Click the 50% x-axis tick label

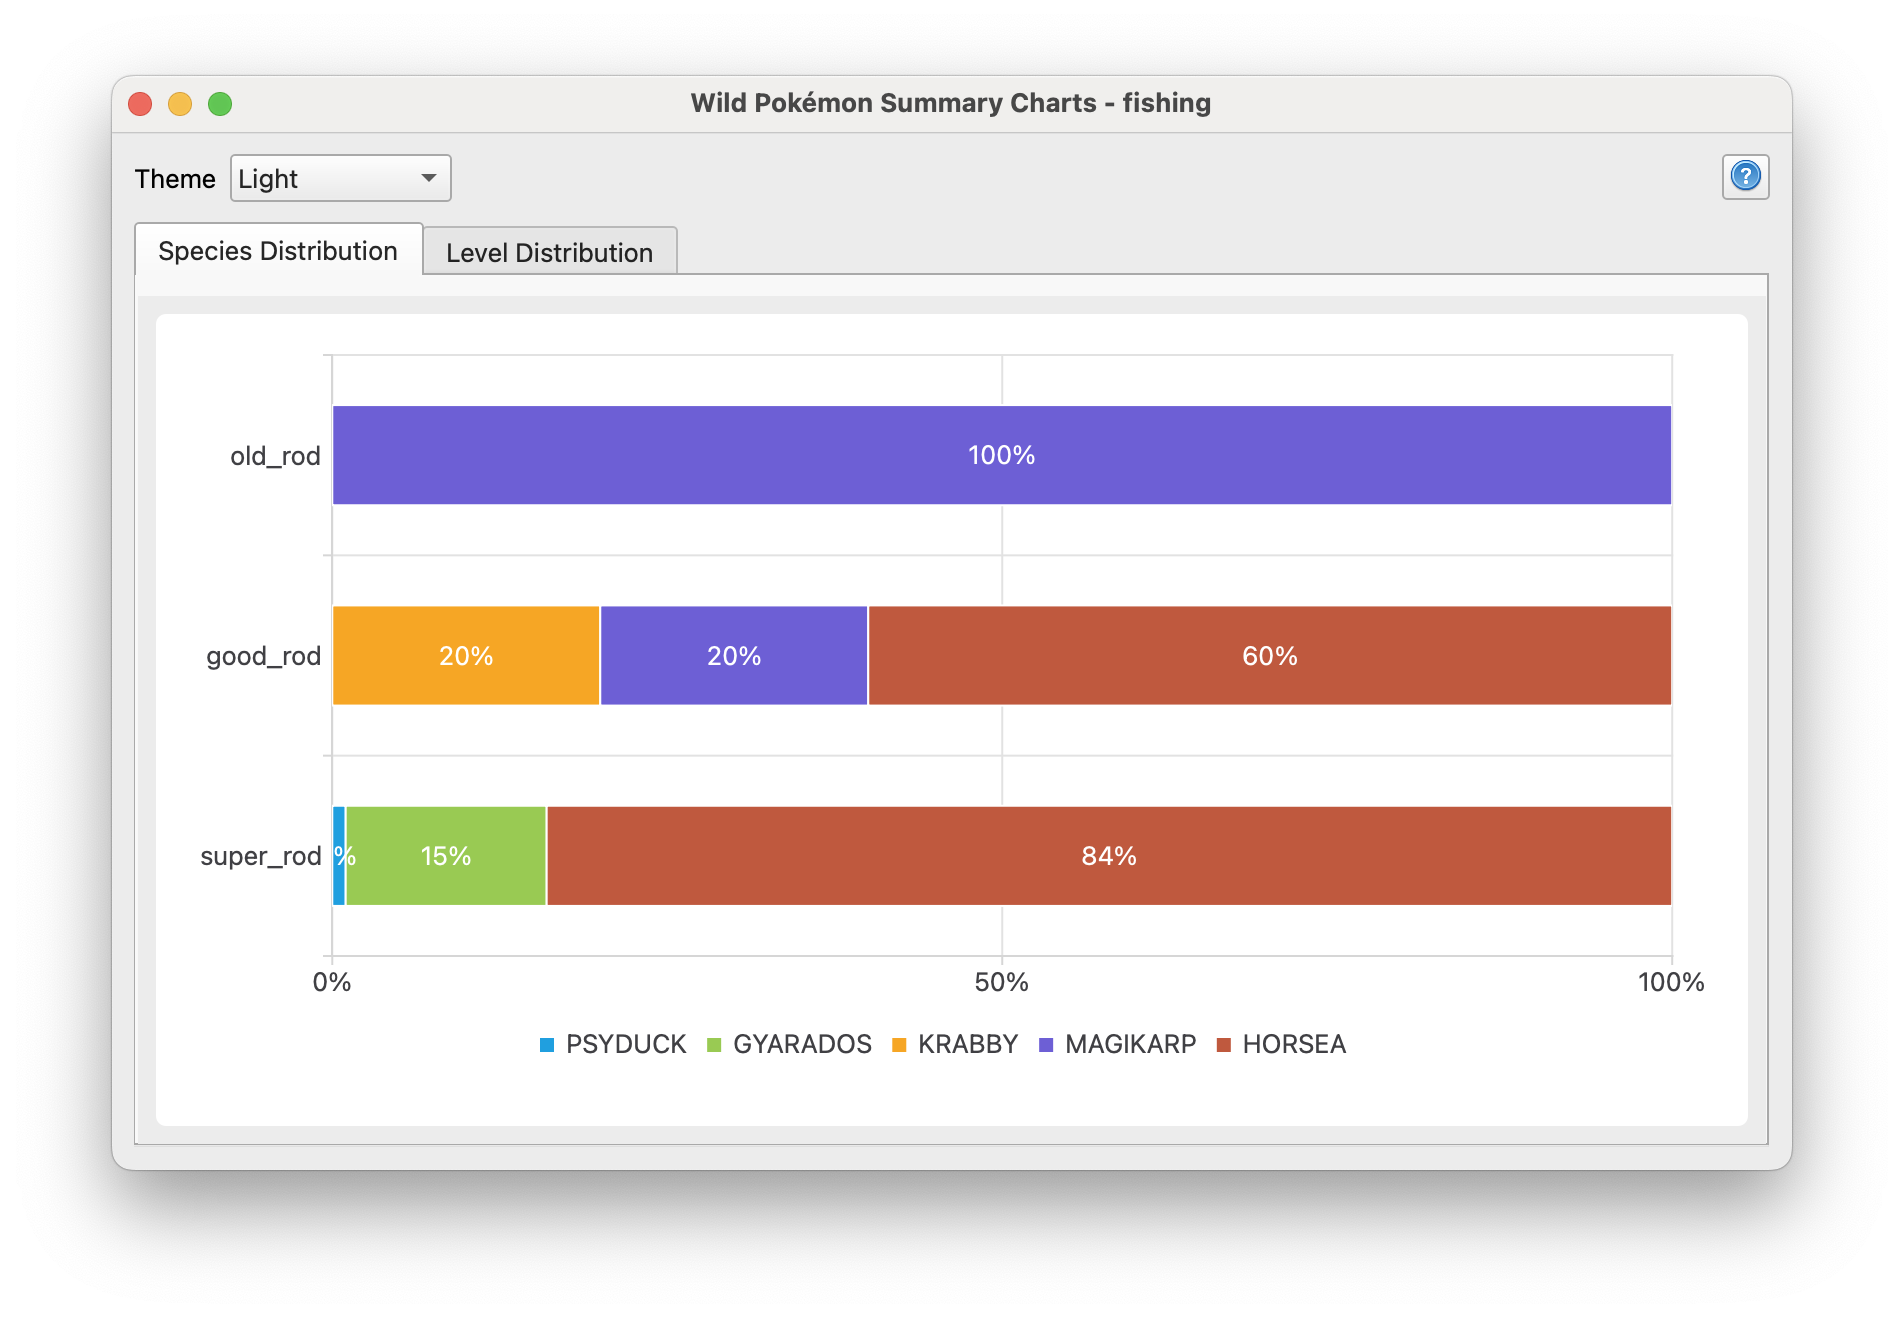click(1002, 982)
